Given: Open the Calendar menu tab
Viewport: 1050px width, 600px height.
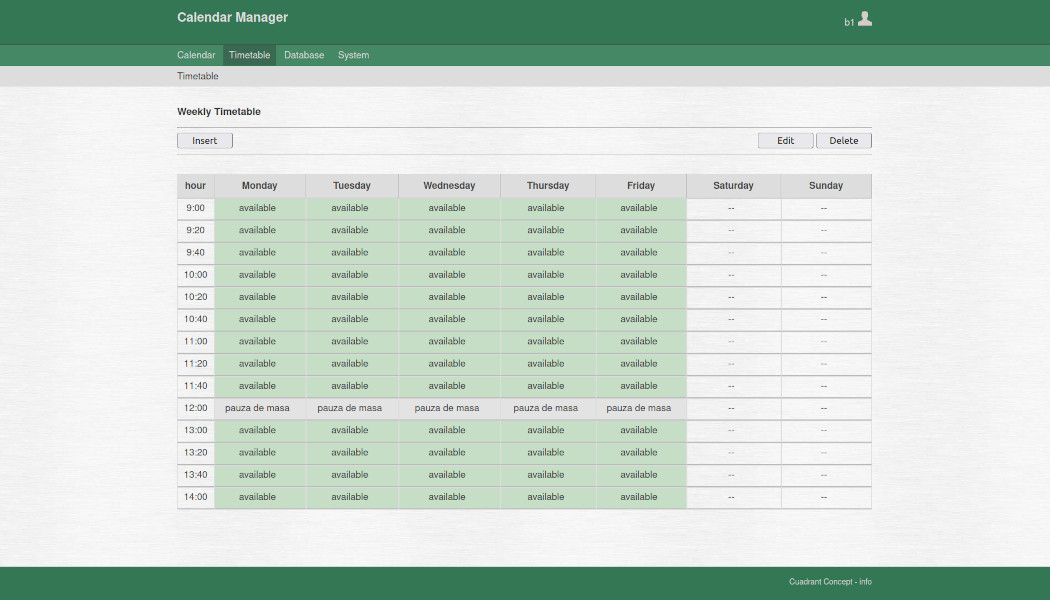Looking at the screenshot, I should coord(196,55).
